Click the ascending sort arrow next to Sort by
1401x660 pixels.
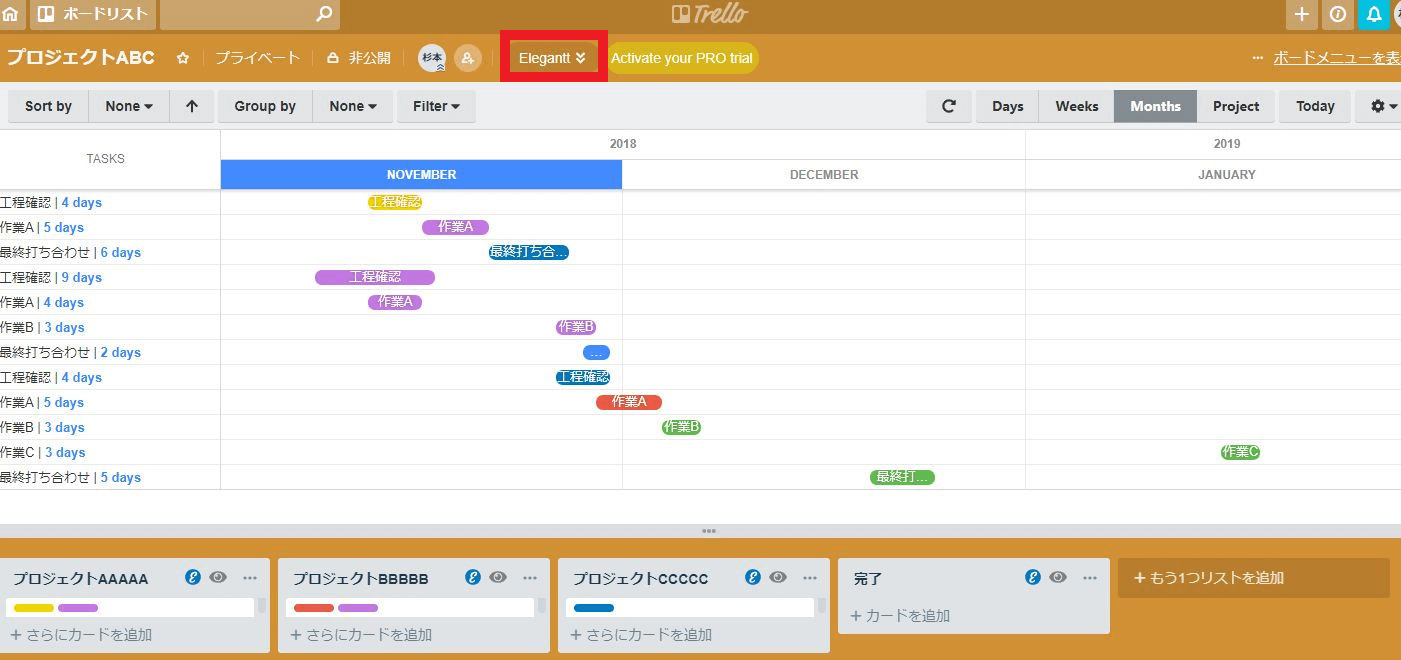191,106
